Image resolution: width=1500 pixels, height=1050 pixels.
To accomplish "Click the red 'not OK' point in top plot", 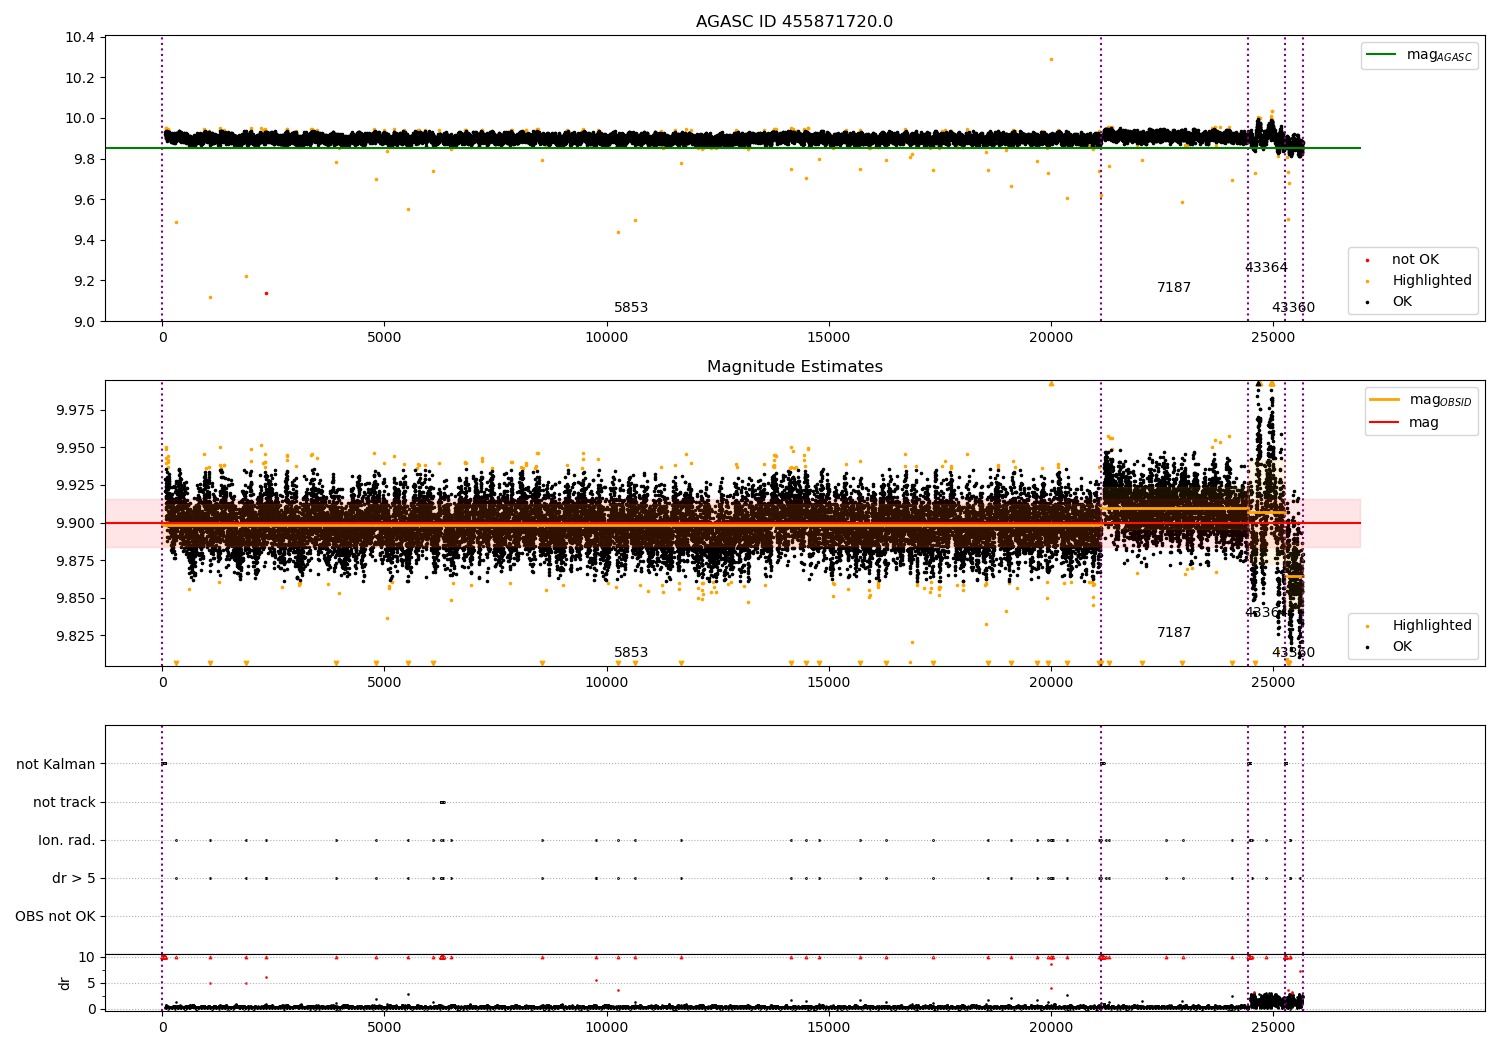I will pos(266,293).
